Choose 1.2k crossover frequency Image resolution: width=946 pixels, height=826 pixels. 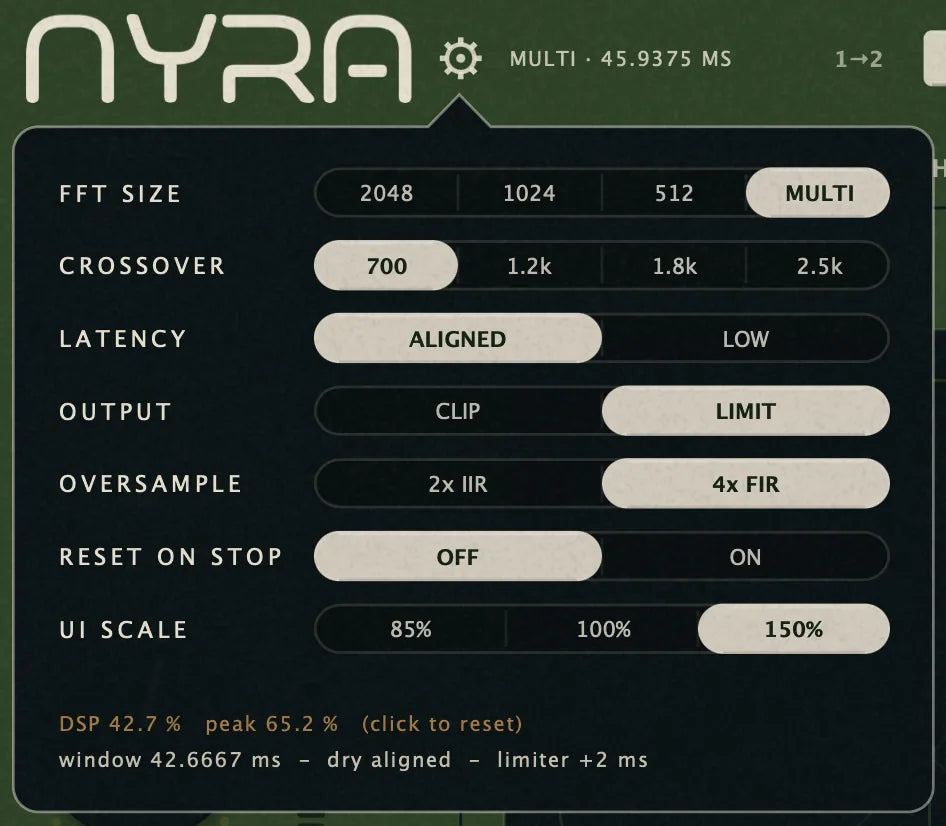pyautogui.click(x=530, y=266)
